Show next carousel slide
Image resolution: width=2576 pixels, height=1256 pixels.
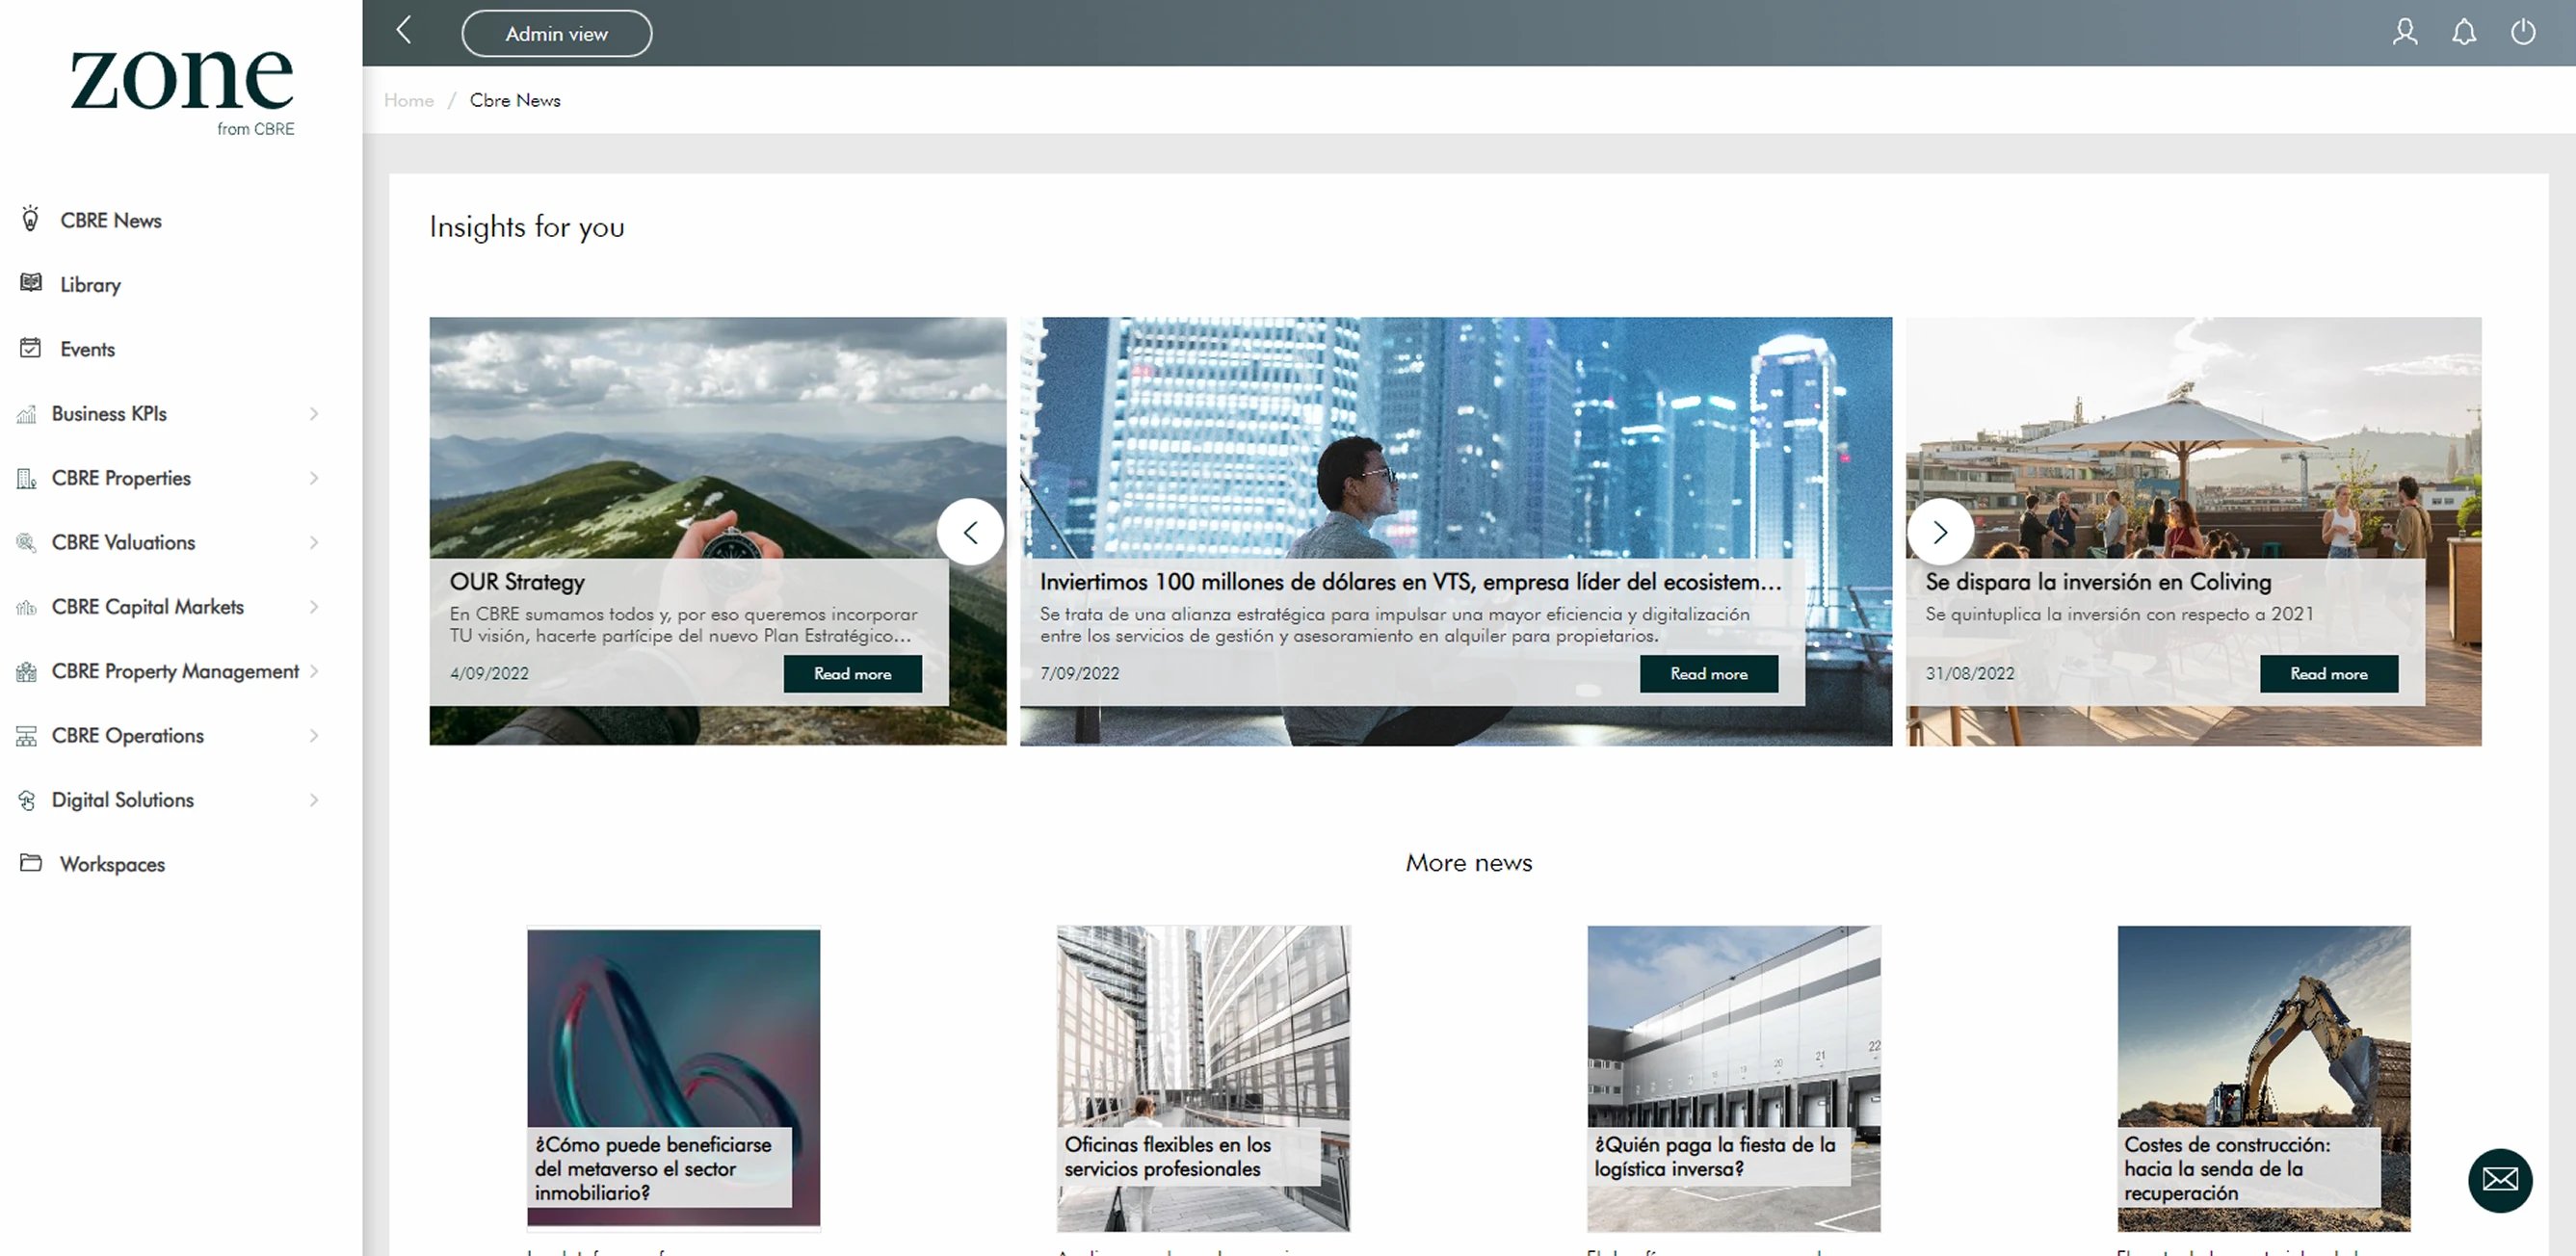coord(1940,532)
